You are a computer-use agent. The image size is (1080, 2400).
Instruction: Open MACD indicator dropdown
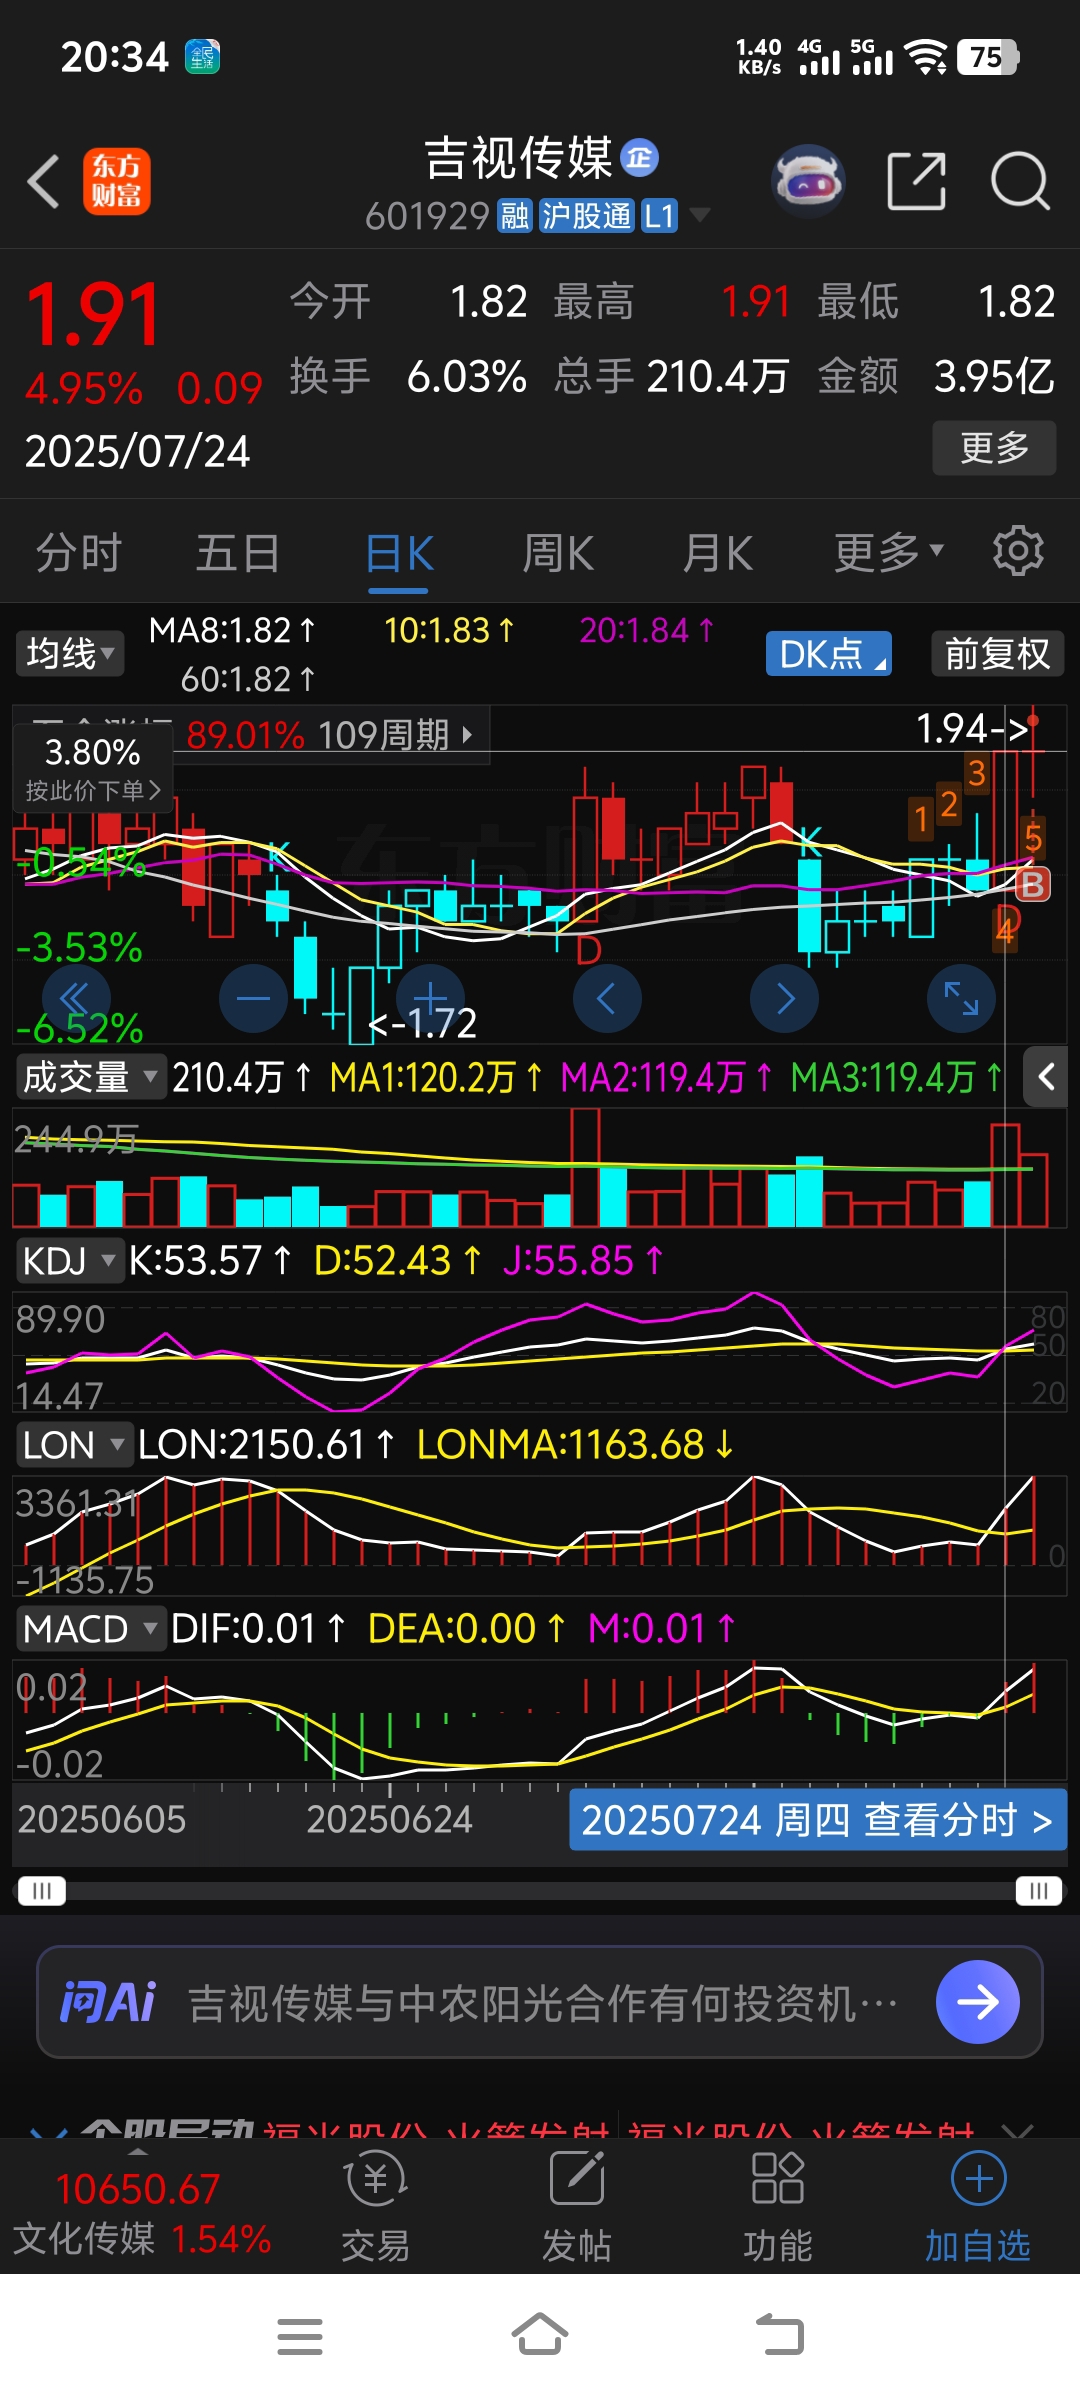tap(90, 1629)
